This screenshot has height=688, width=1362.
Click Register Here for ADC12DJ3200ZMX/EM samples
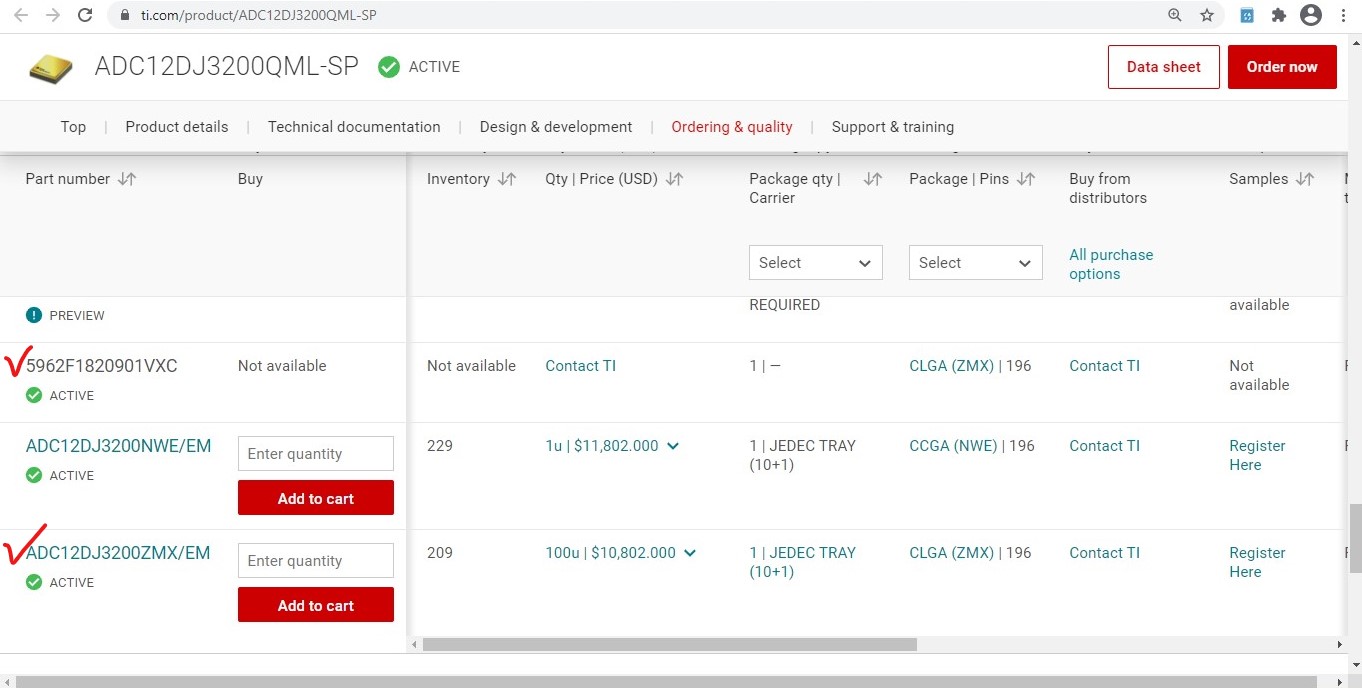pyautogui.click(x=1257, y=562)
